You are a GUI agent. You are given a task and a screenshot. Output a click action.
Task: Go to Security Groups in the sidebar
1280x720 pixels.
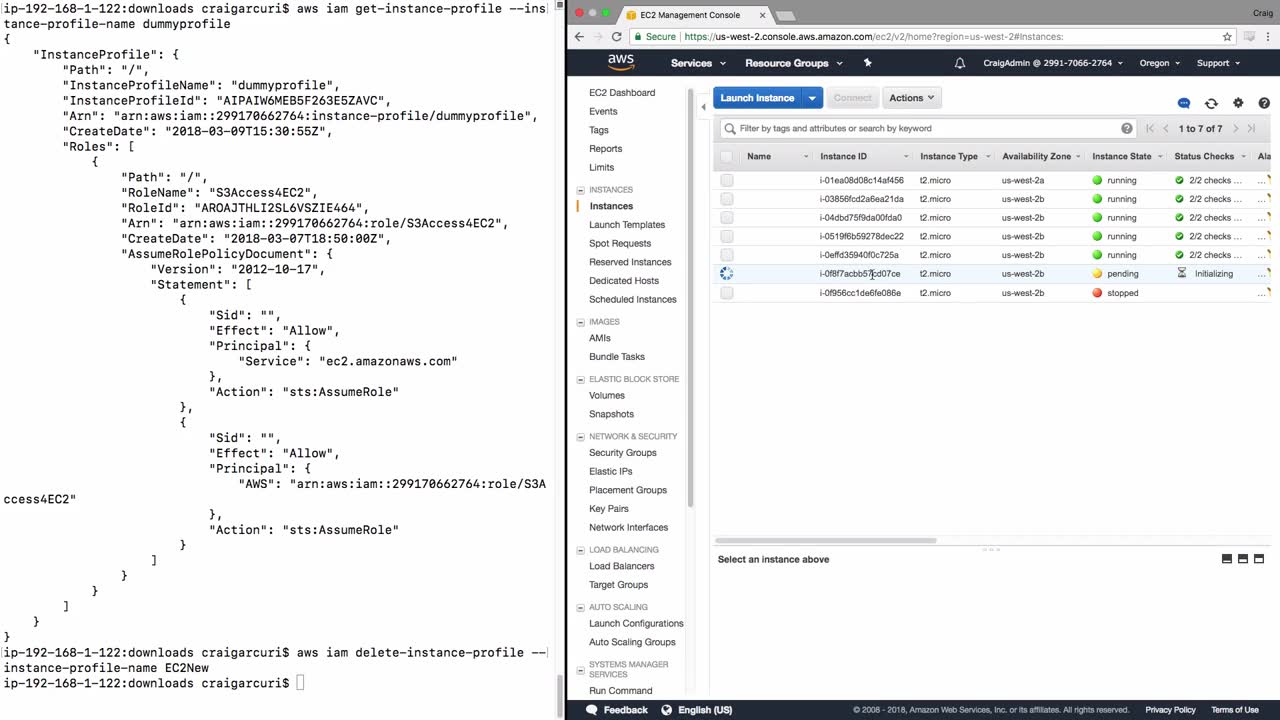coord(623,453)
